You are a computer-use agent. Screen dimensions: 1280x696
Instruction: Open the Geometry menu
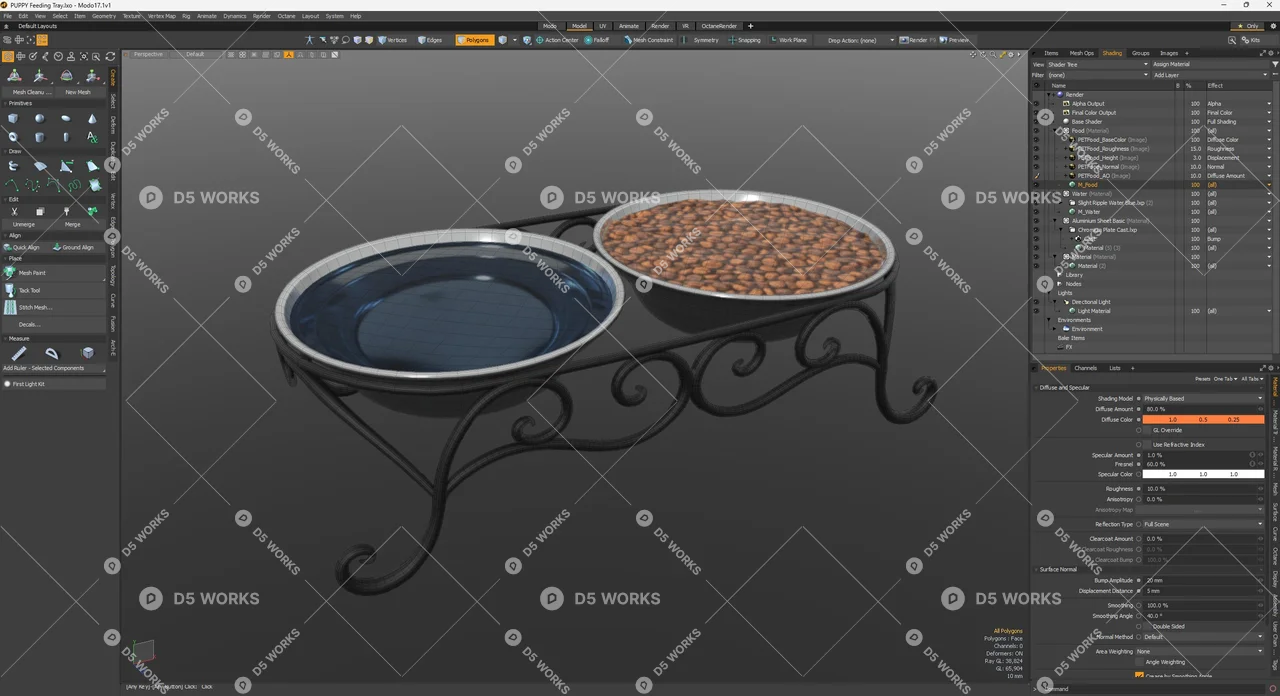point(104,16)
